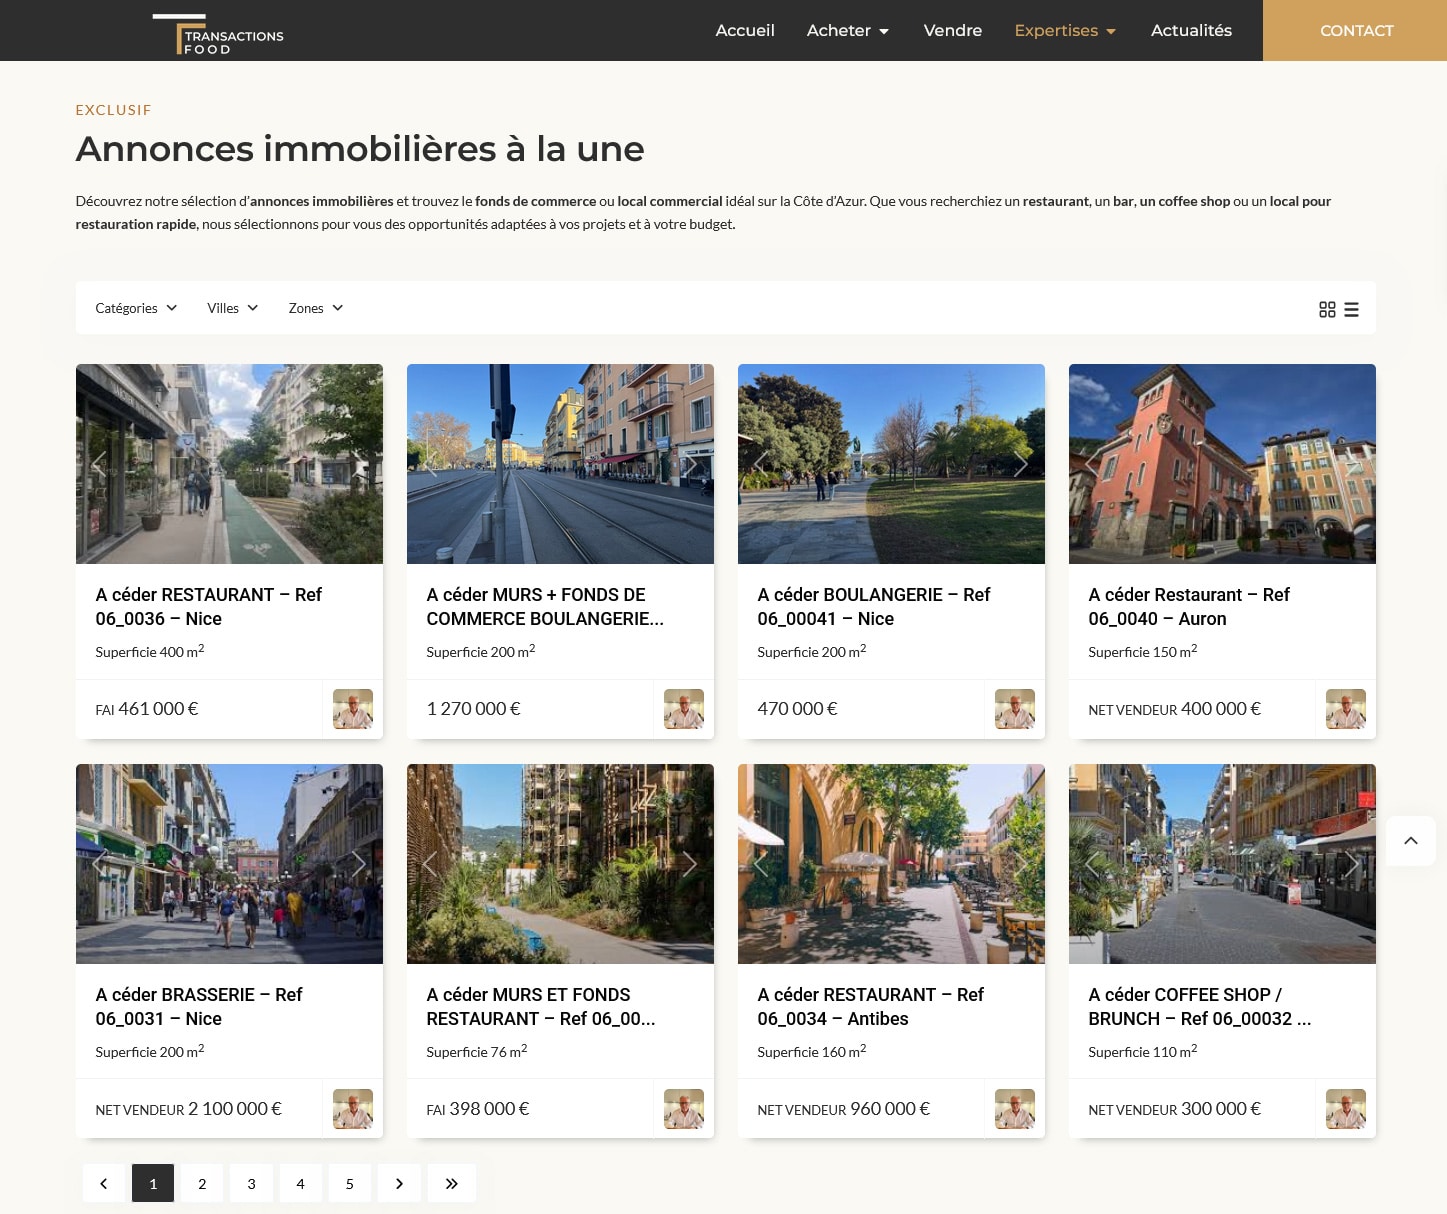Viewport: 1447px width, 1214px height.
Task: Switch to list view layout icon
Action: [x=1351, y=310]
